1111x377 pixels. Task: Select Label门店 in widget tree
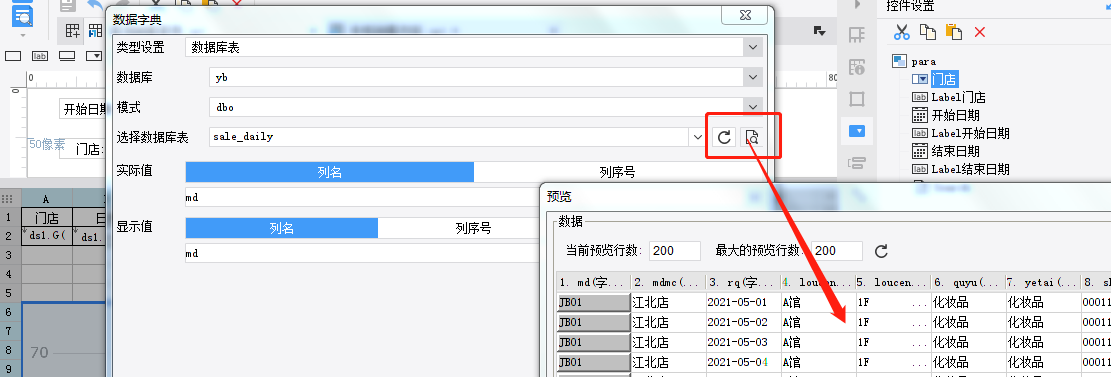click(x=958, y=98)
